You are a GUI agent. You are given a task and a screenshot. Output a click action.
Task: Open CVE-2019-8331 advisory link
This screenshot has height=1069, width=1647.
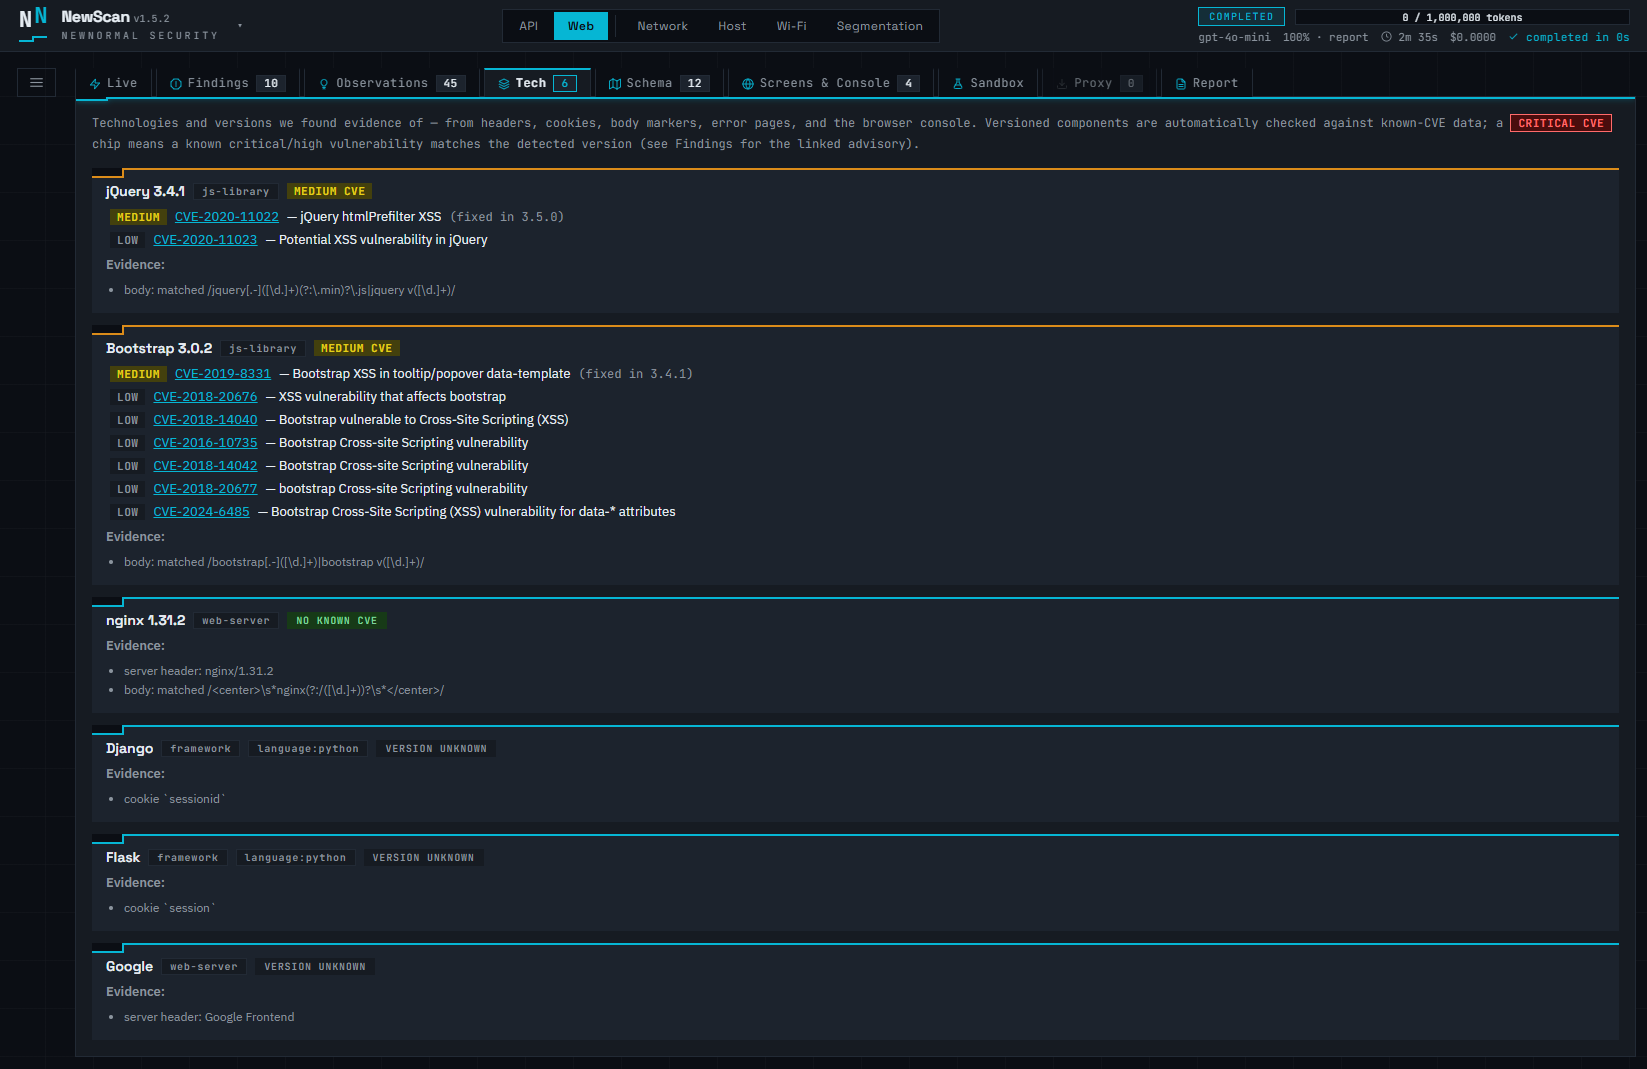point(223,374)
